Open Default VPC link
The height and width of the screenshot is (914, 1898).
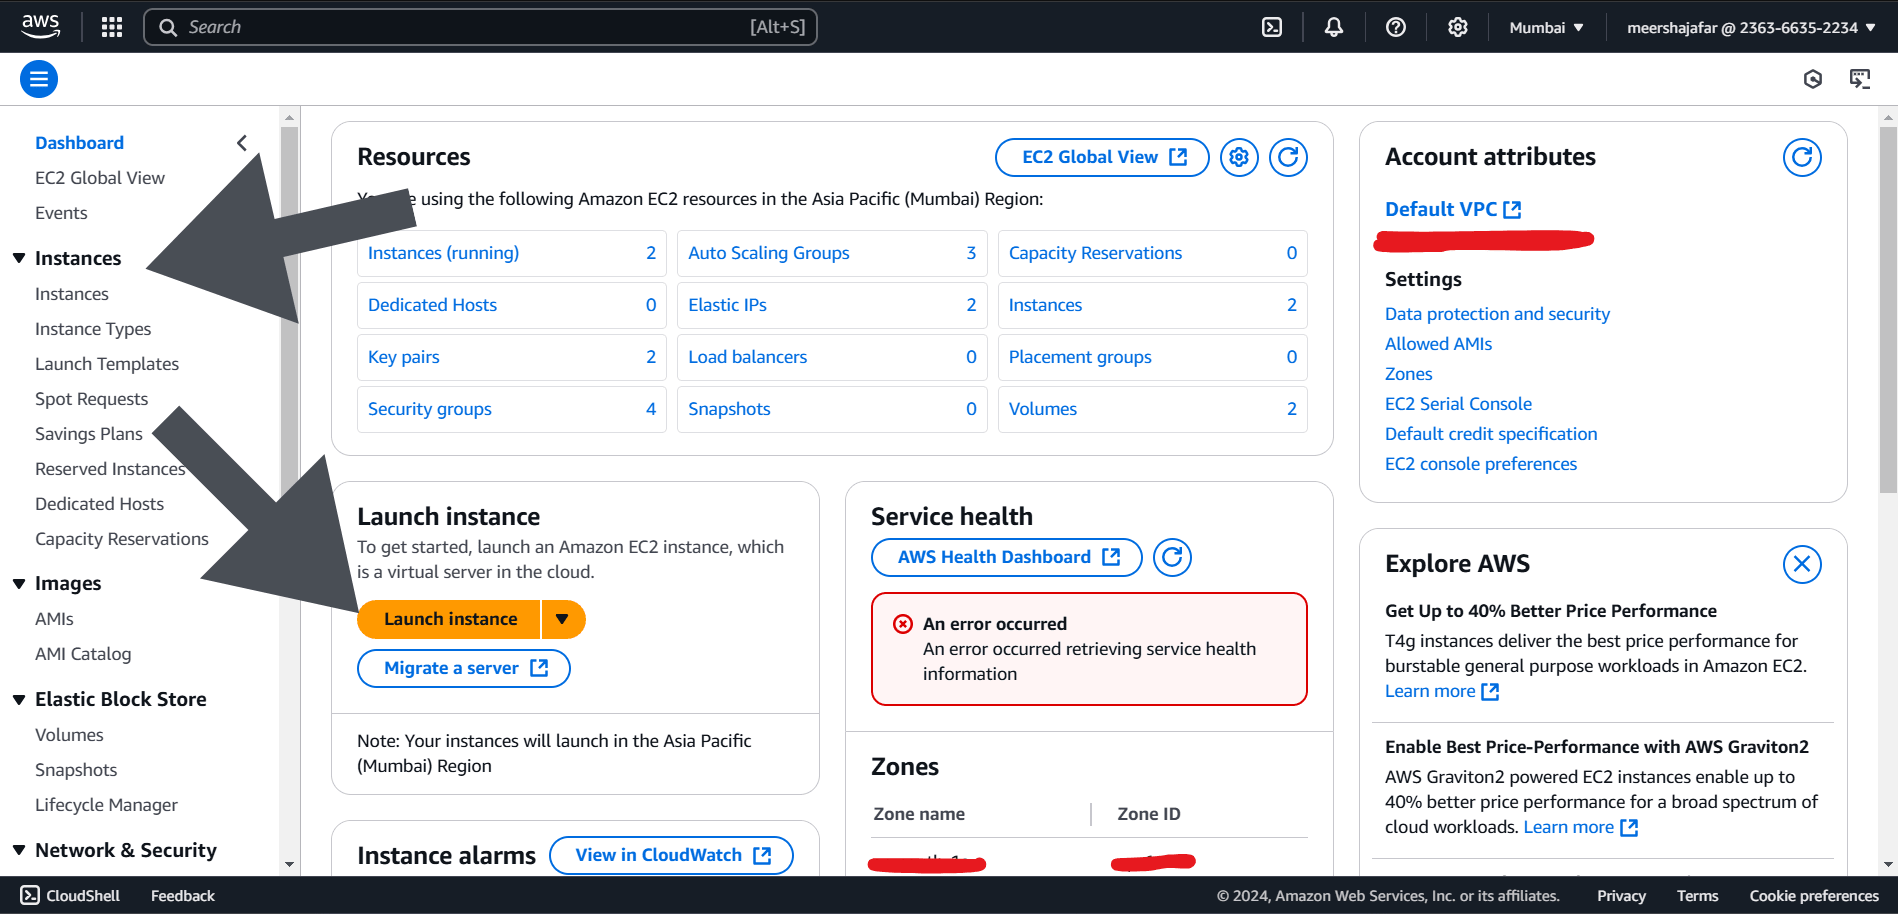click(x=1453, y=209)
